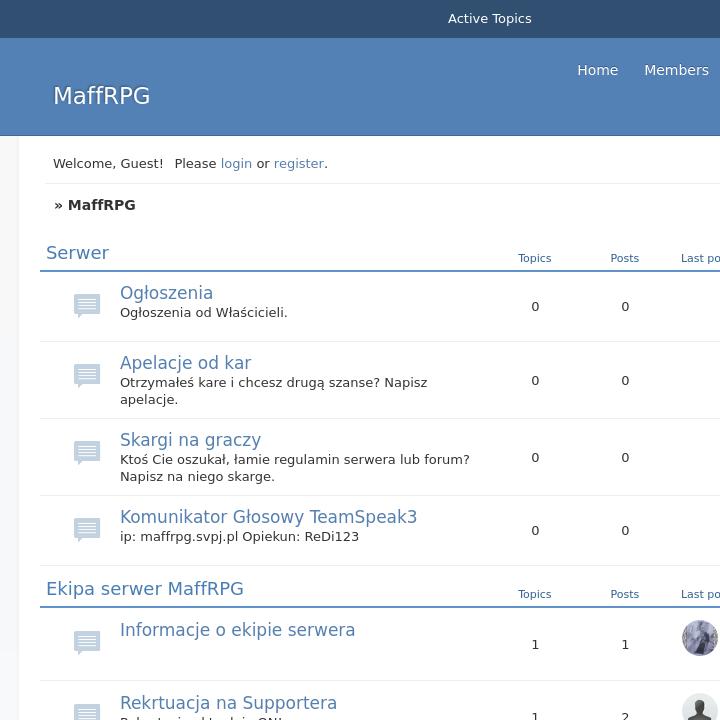This screenshot has width=720, height=720.
Task: Open the Active Topics page
Action: (x=489, y=19)
